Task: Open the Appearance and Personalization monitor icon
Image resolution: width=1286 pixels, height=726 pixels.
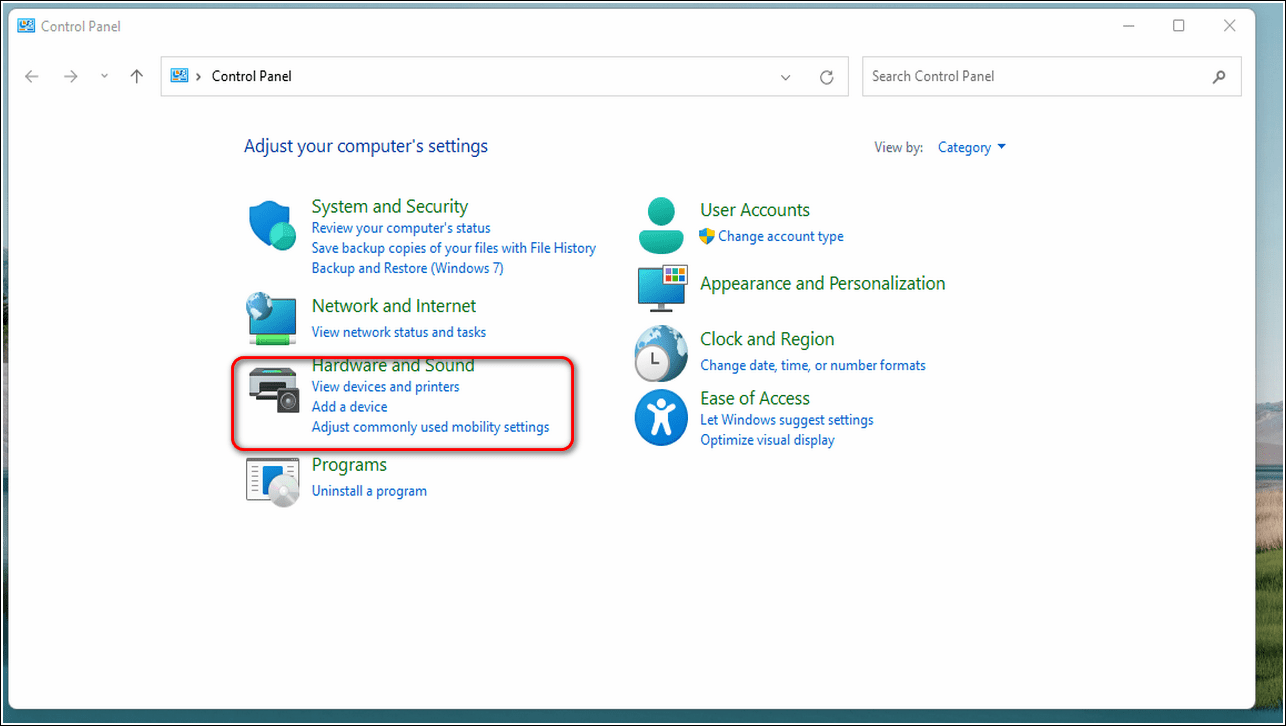Action: tap(662, 287)
